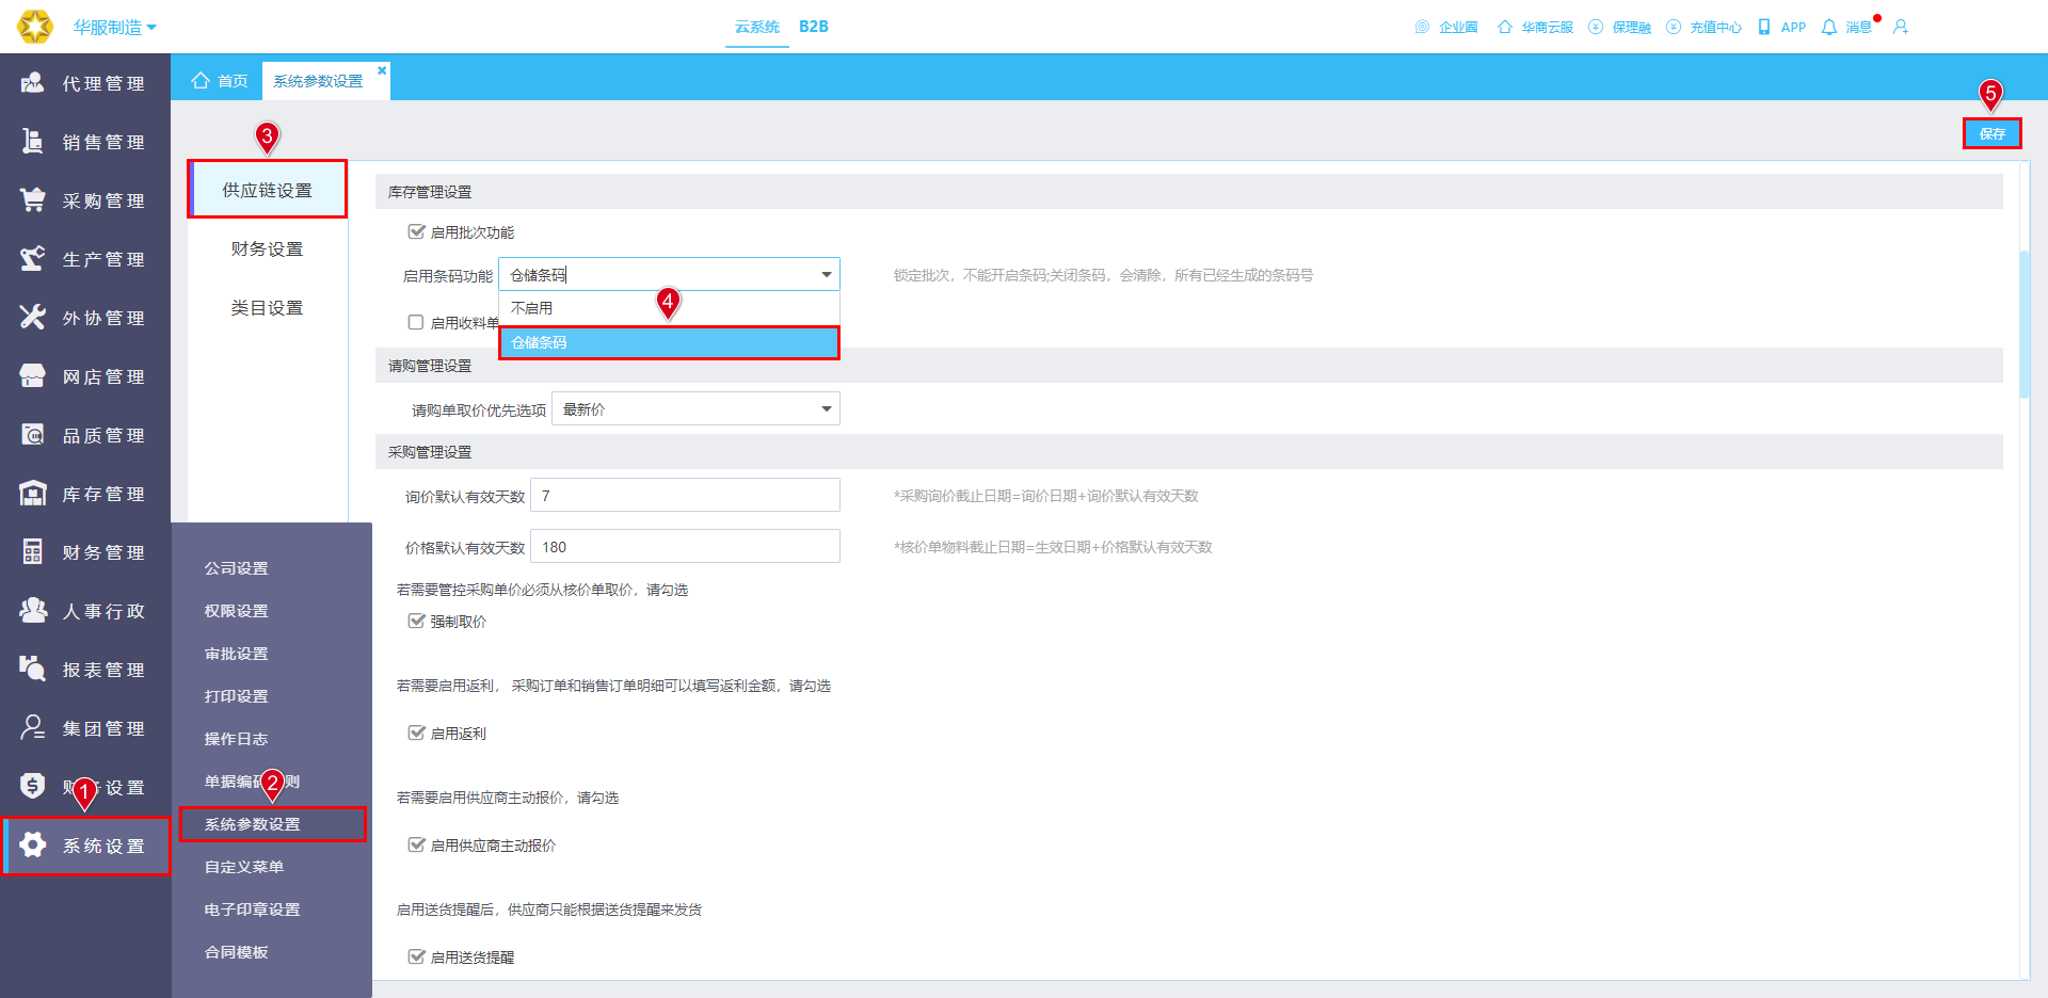This screenshot has height=998, width=2048.
Task: Select the 供应链设置 settings section
Action: click(x=267, y=189)
